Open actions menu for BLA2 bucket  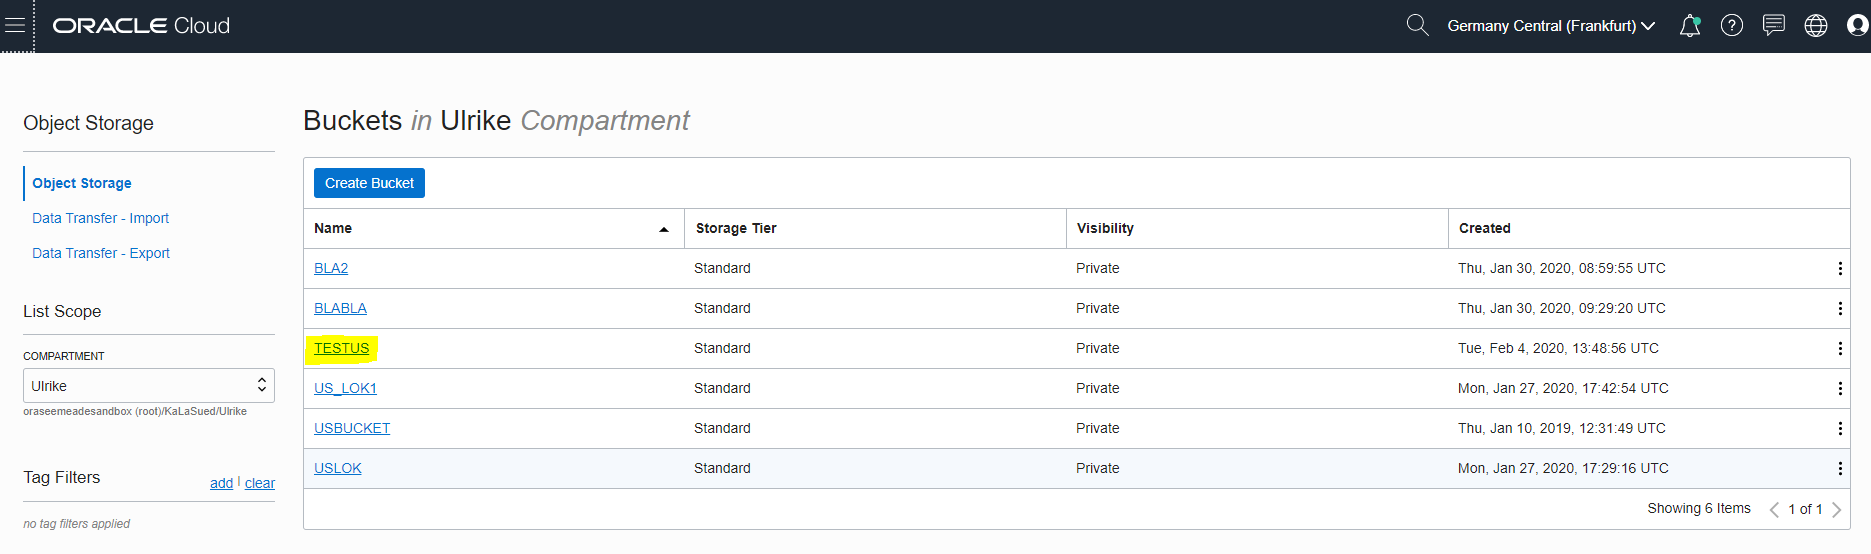click(x=1840, y=268)
